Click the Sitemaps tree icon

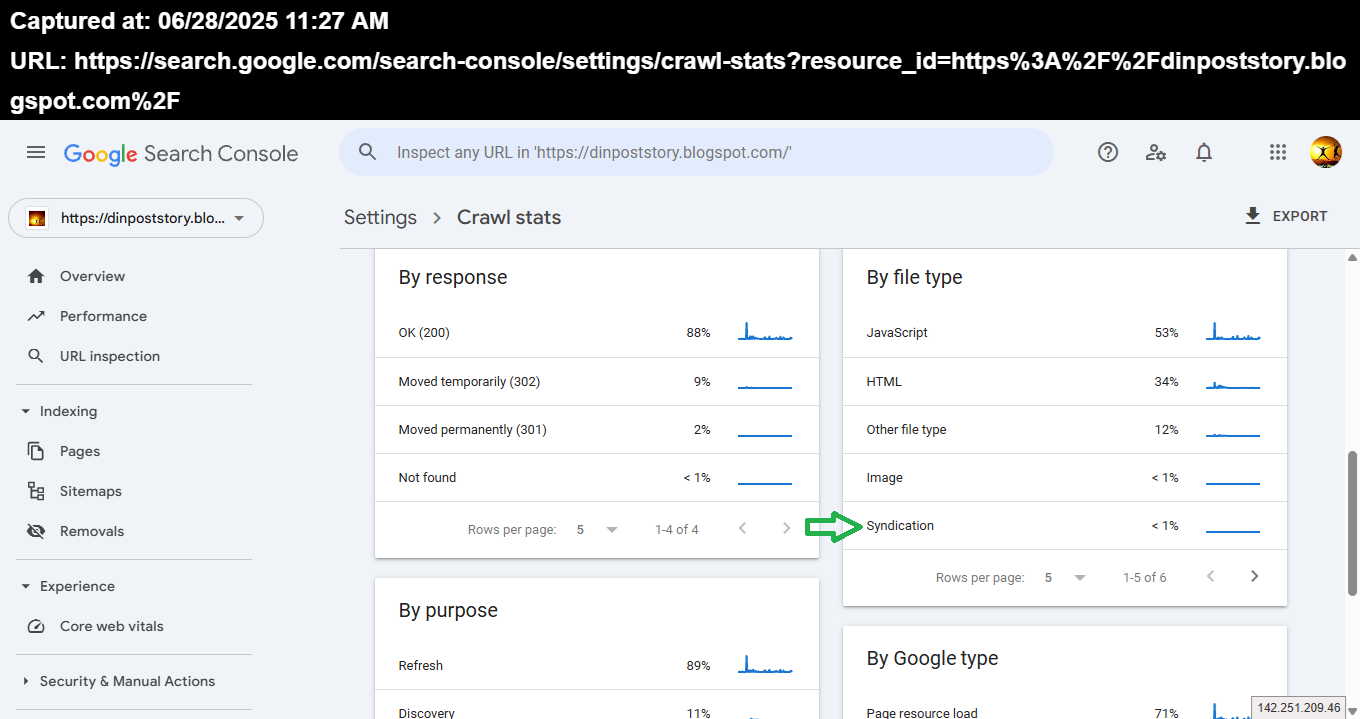(x=36, y=491)
